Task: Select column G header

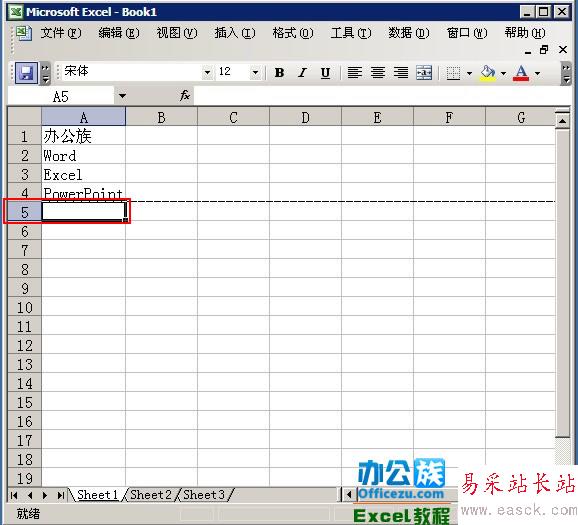Action: (x=521, y=117)
